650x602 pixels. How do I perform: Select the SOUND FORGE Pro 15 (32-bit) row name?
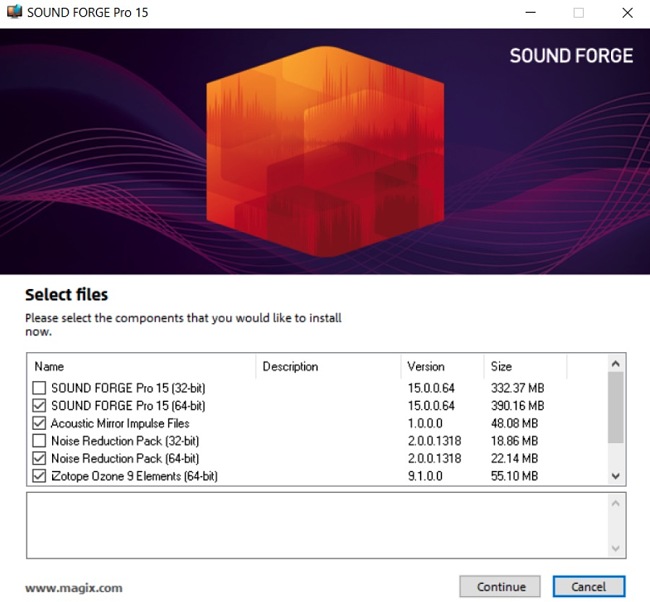128,388
